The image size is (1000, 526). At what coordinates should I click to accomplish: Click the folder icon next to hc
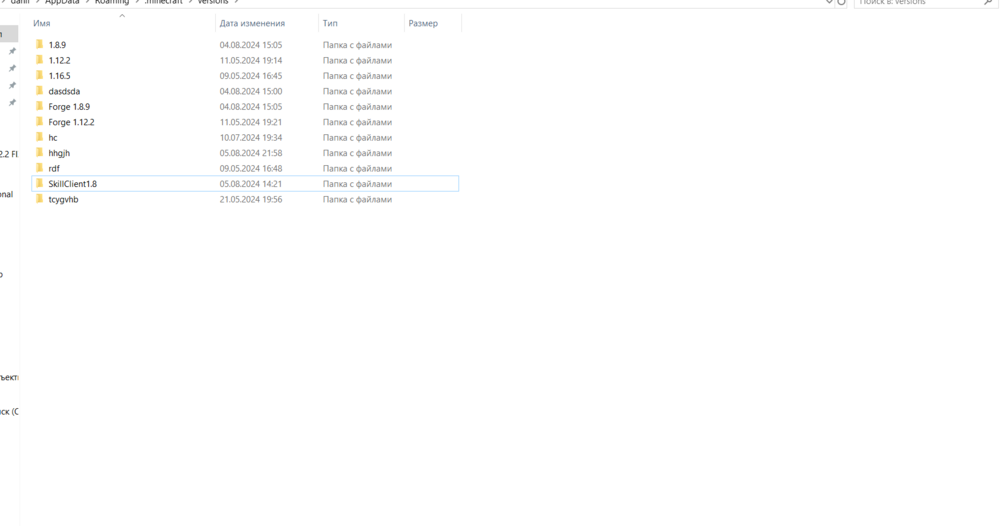(40, 137)
